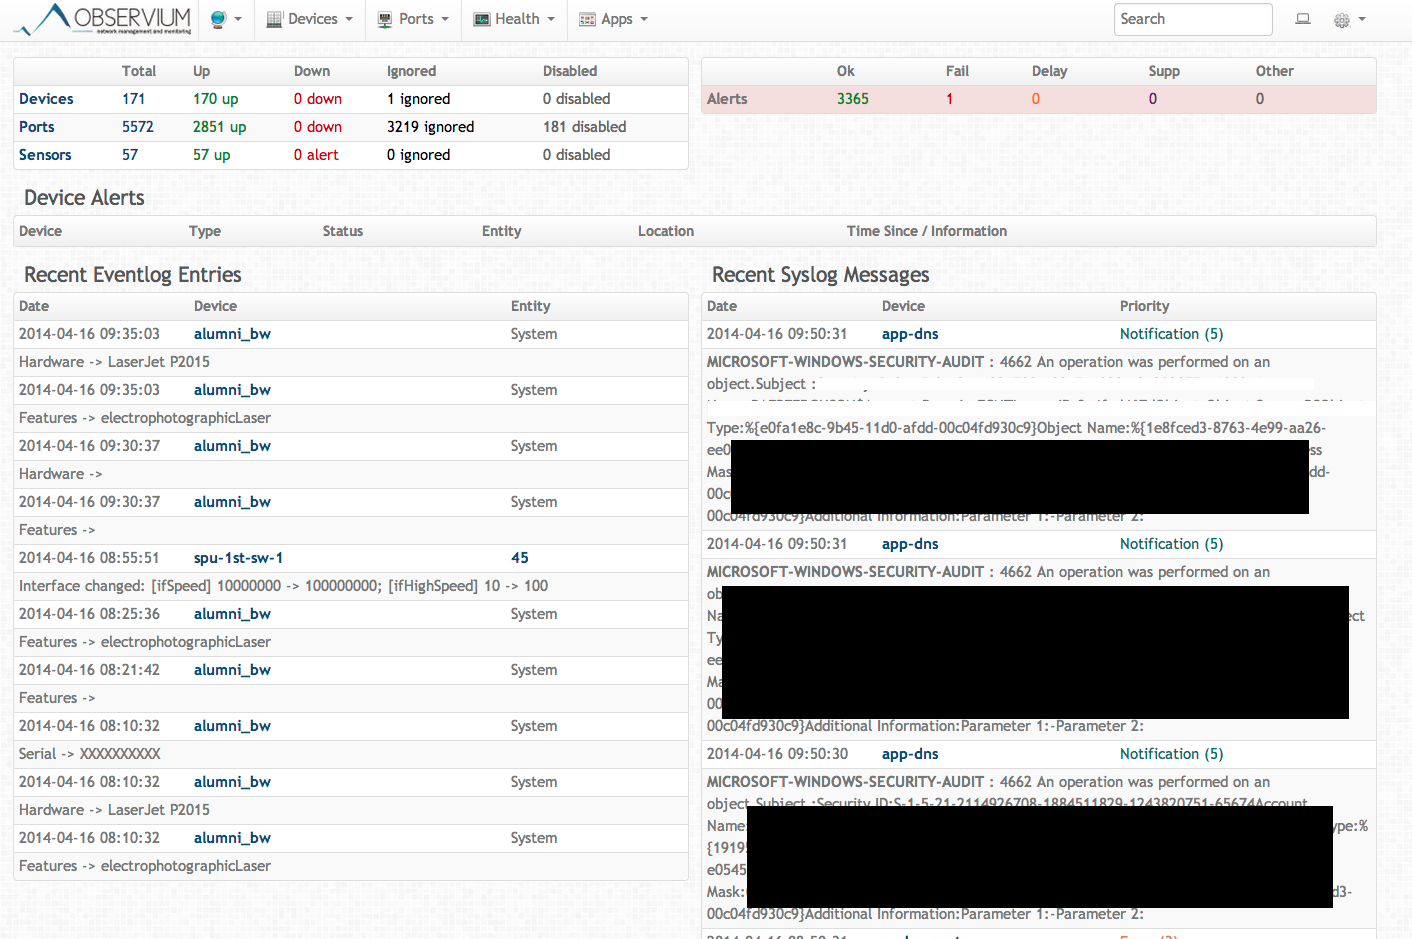Click the globe icon in the navbar
This screenshot has width=1412, height=939.
tap(218, 19)
